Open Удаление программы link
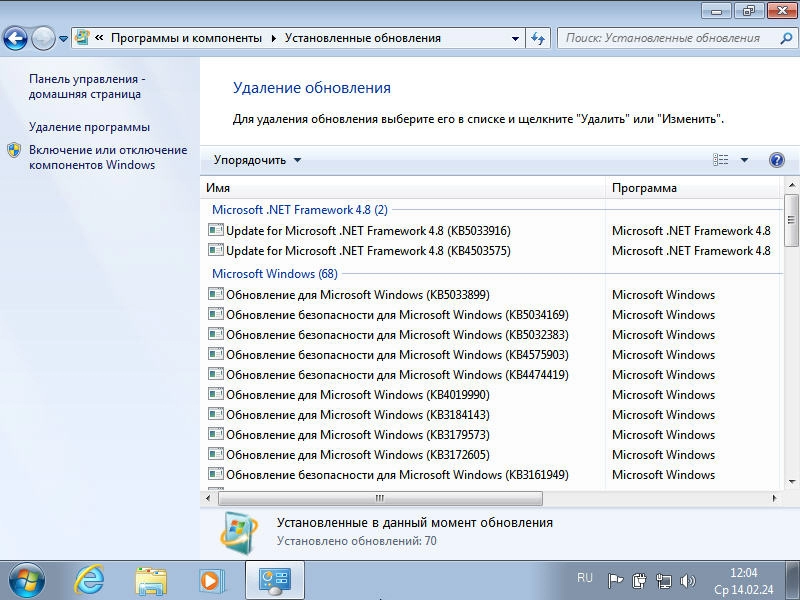Viewport: 800px width, 600px height. (89, 127)
